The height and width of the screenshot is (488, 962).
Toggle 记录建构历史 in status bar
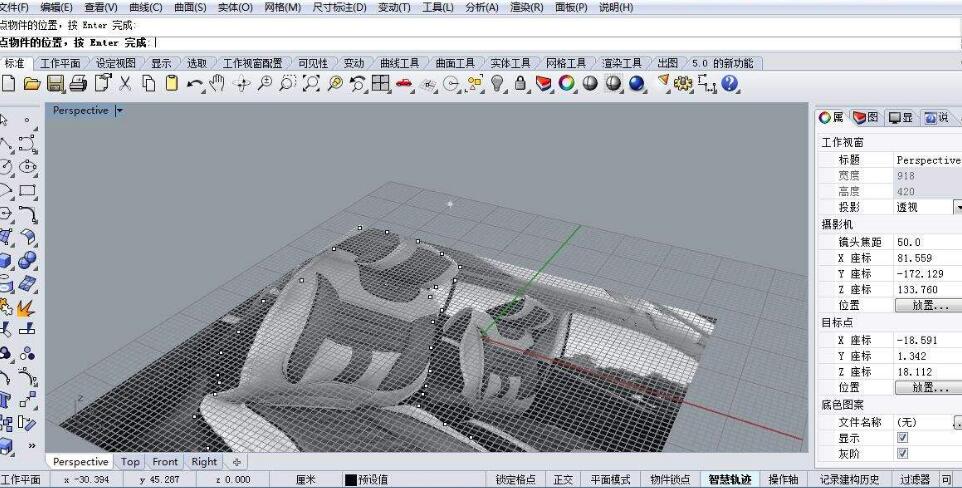(x=849, y=479)
